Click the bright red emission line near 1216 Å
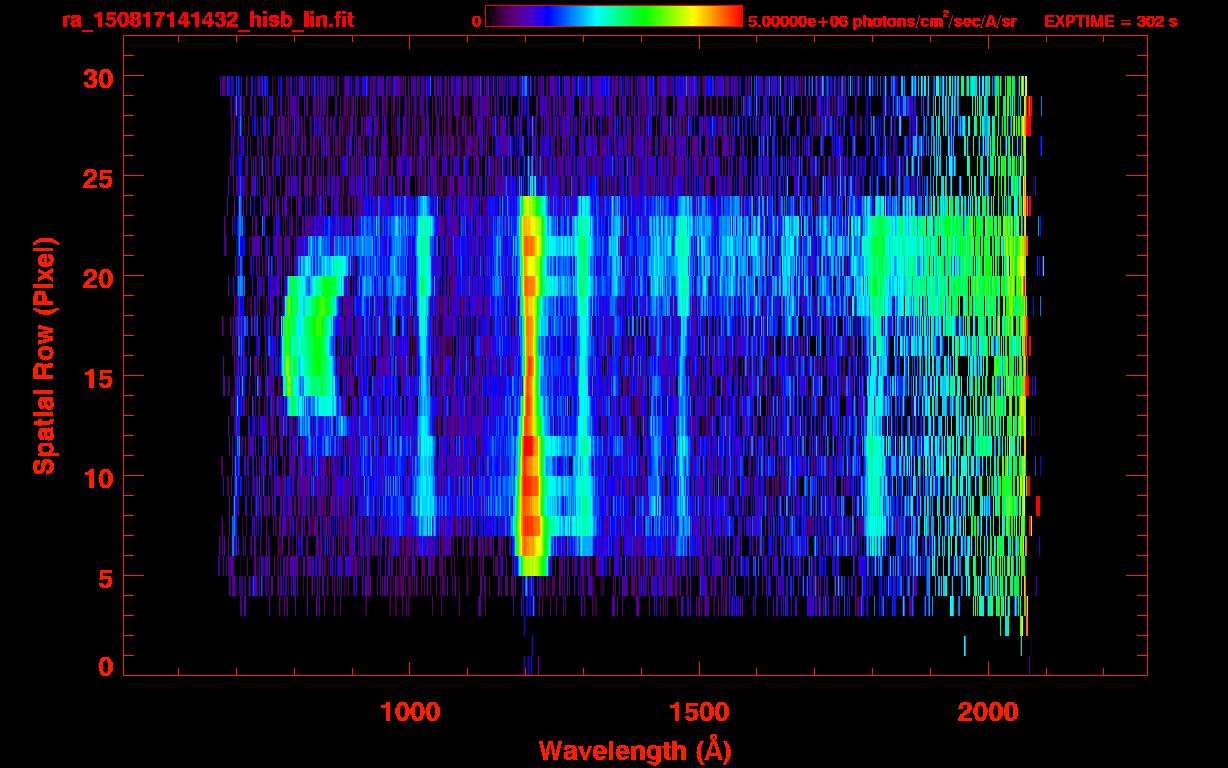The height and width of the screenshot is (768, 1228). pyautogui.click(x=530, y=385)
